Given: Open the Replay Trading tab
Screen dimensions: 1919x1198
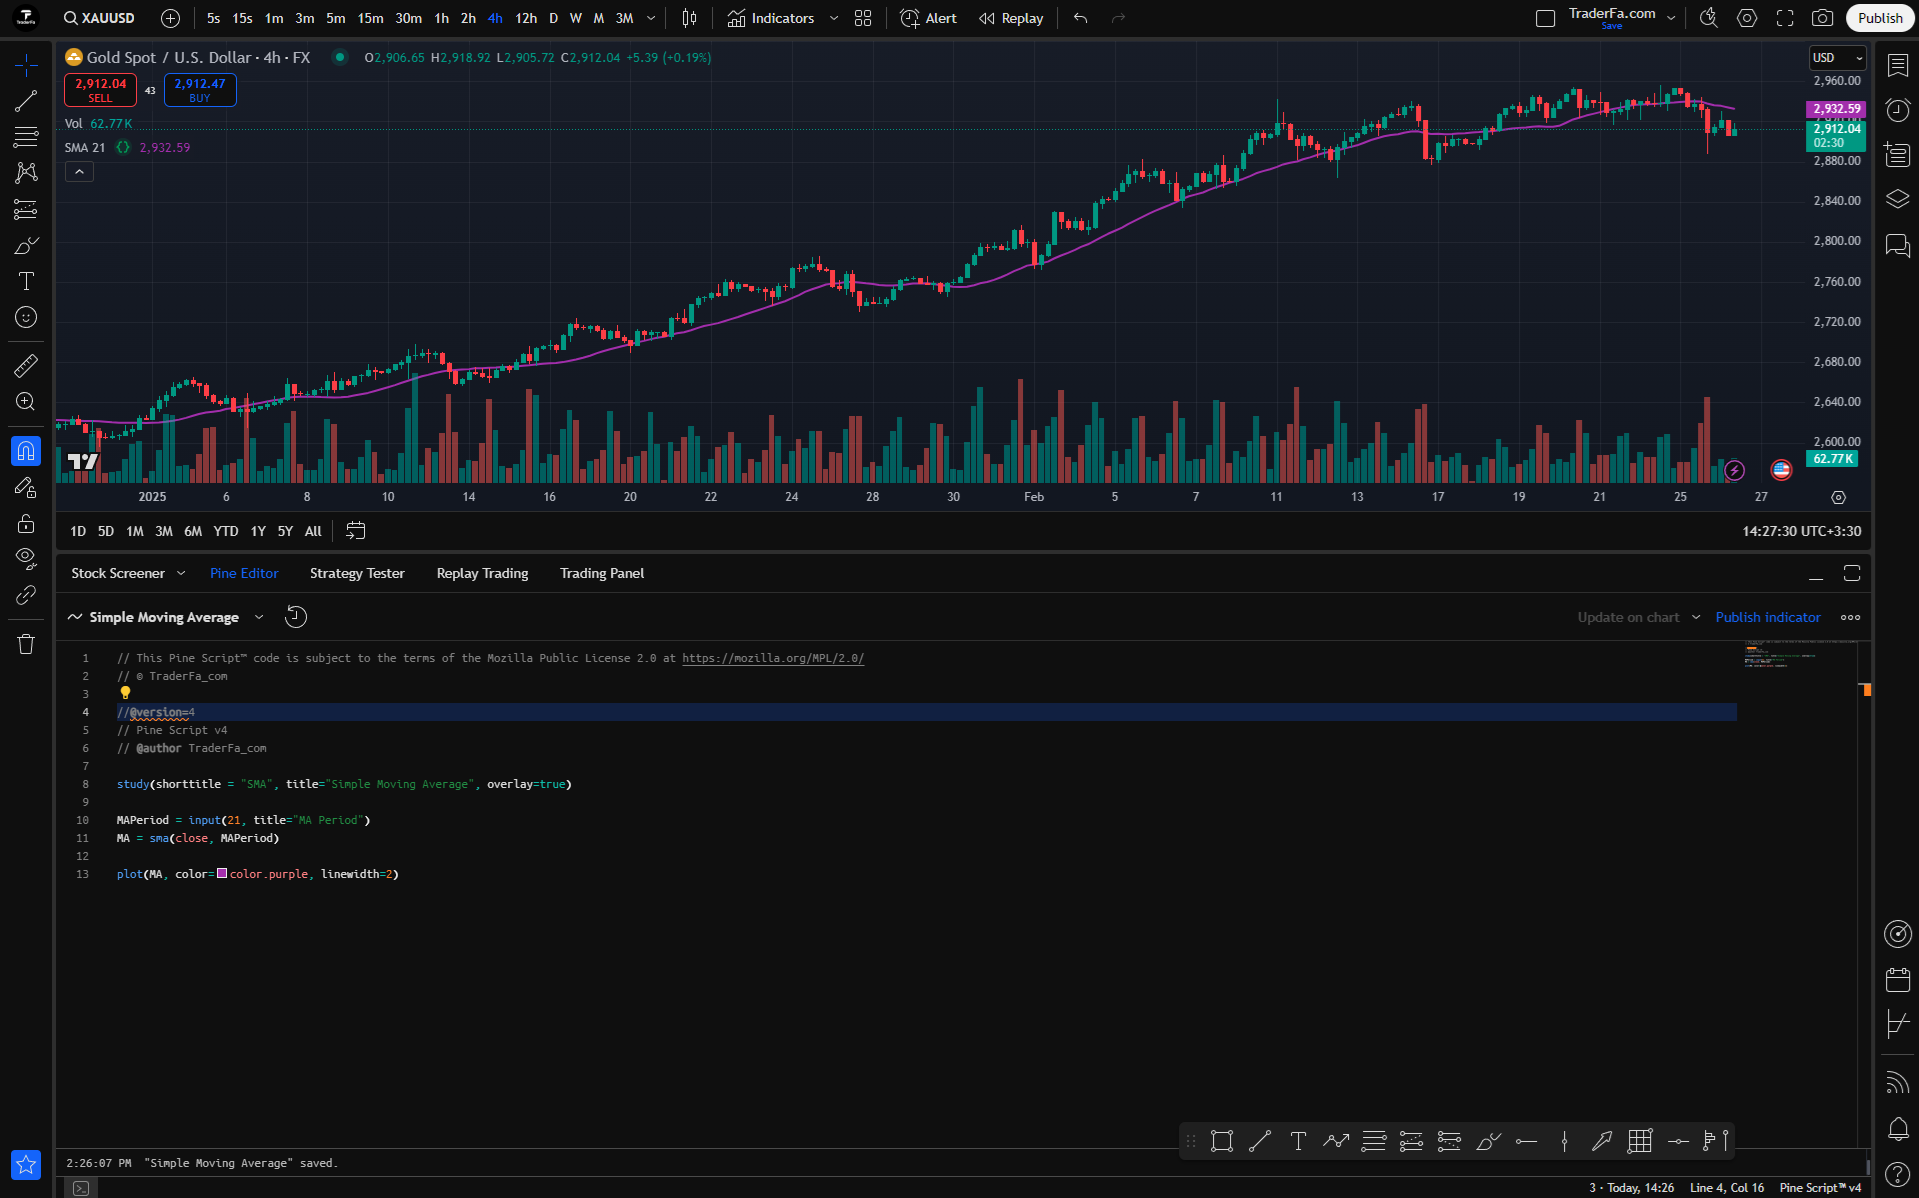Looking at the screenshot, I should click(482, 573).
